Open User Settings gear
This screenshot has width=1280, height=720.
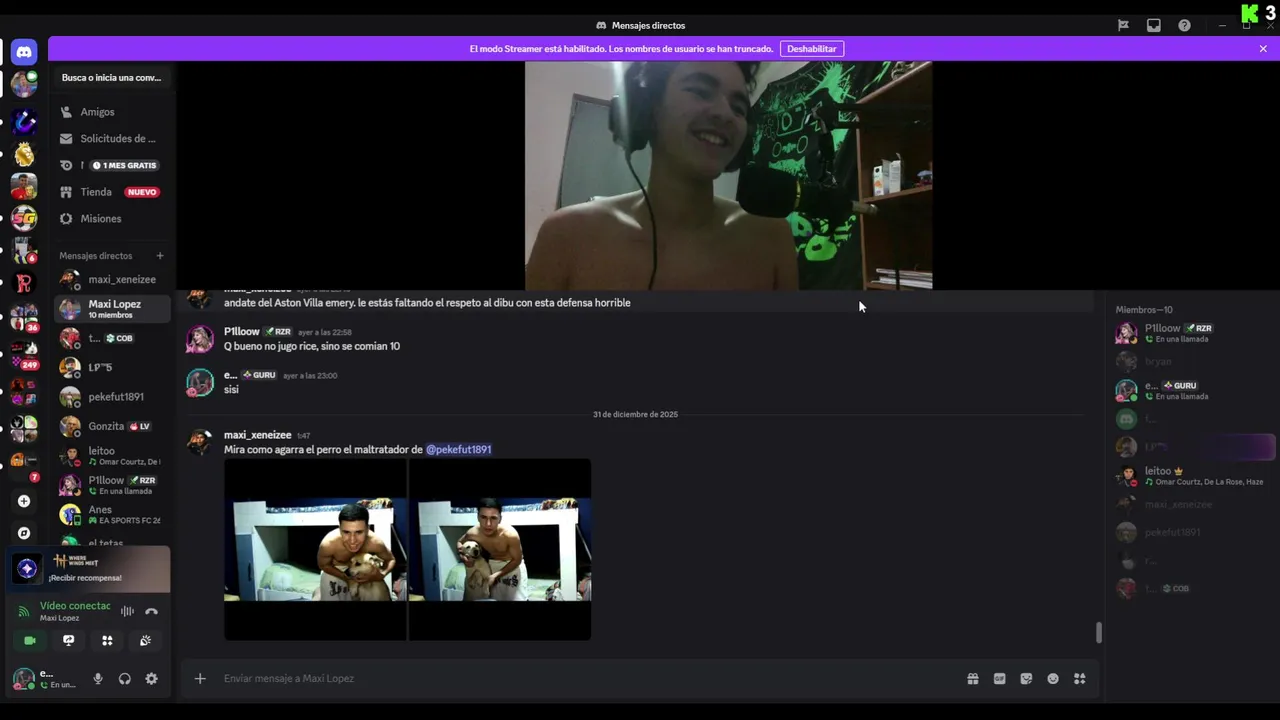[151, 678]
